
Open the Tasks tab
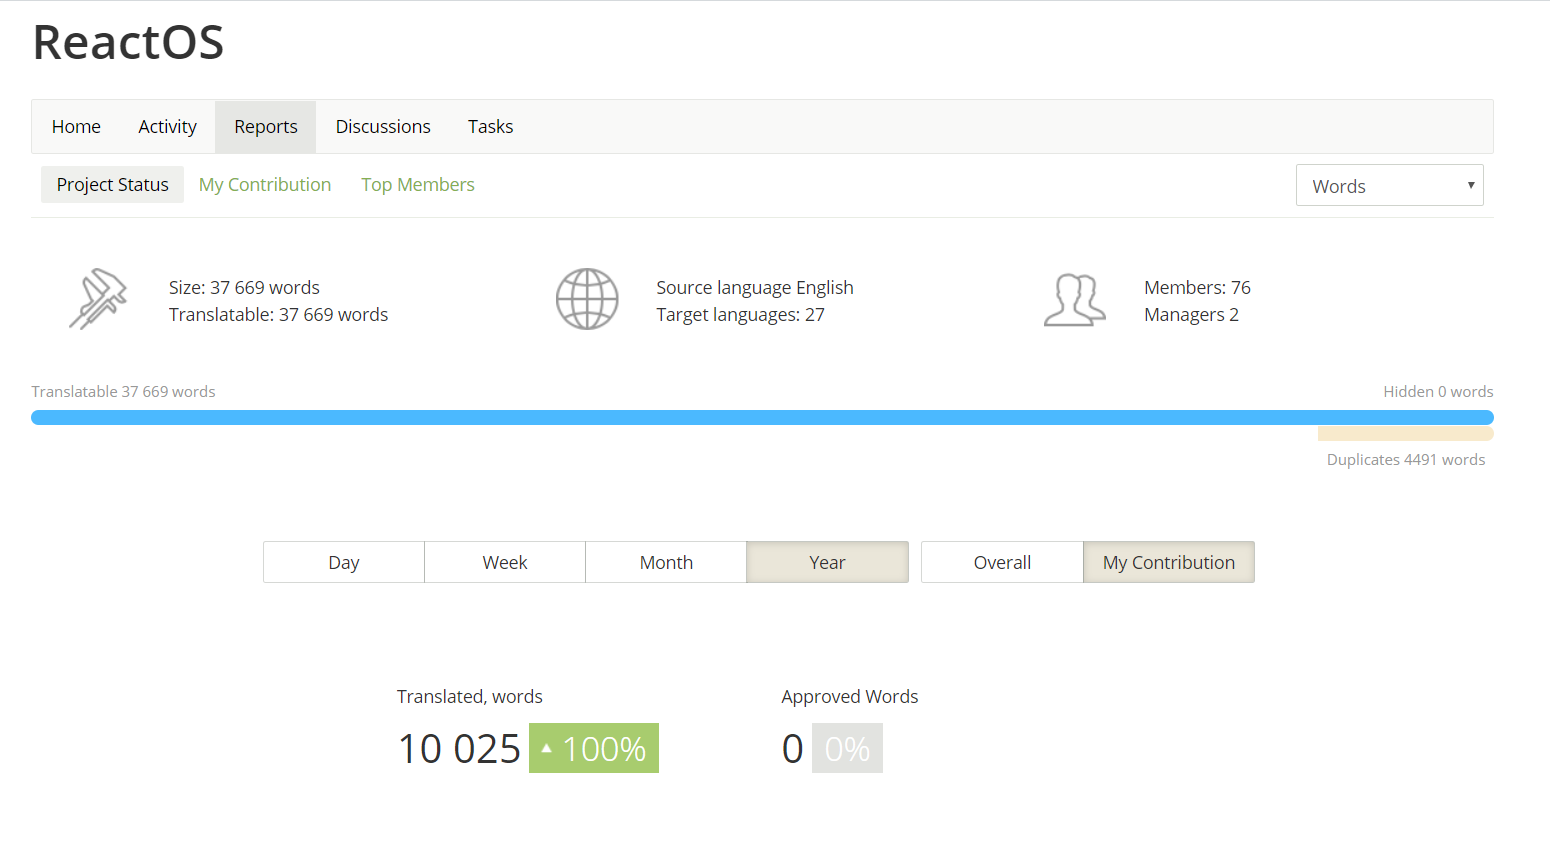coord(490,127)
